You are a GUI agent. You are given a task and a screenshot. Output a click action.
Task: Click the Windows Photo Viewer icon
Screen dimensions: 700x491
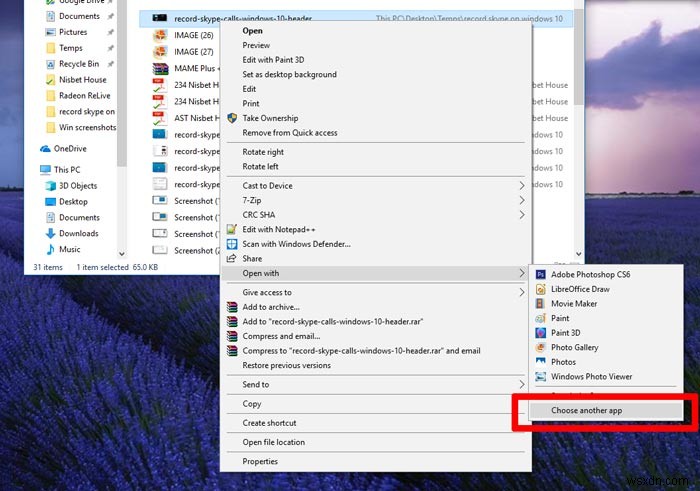coord(540,377)
